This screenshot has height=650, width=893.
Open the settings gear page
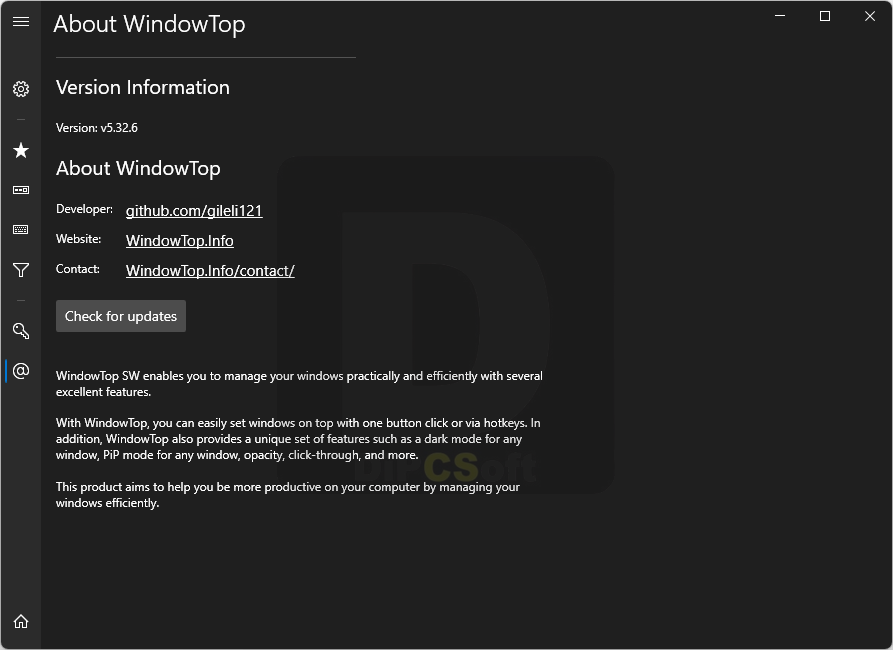(x=21, y=89)
